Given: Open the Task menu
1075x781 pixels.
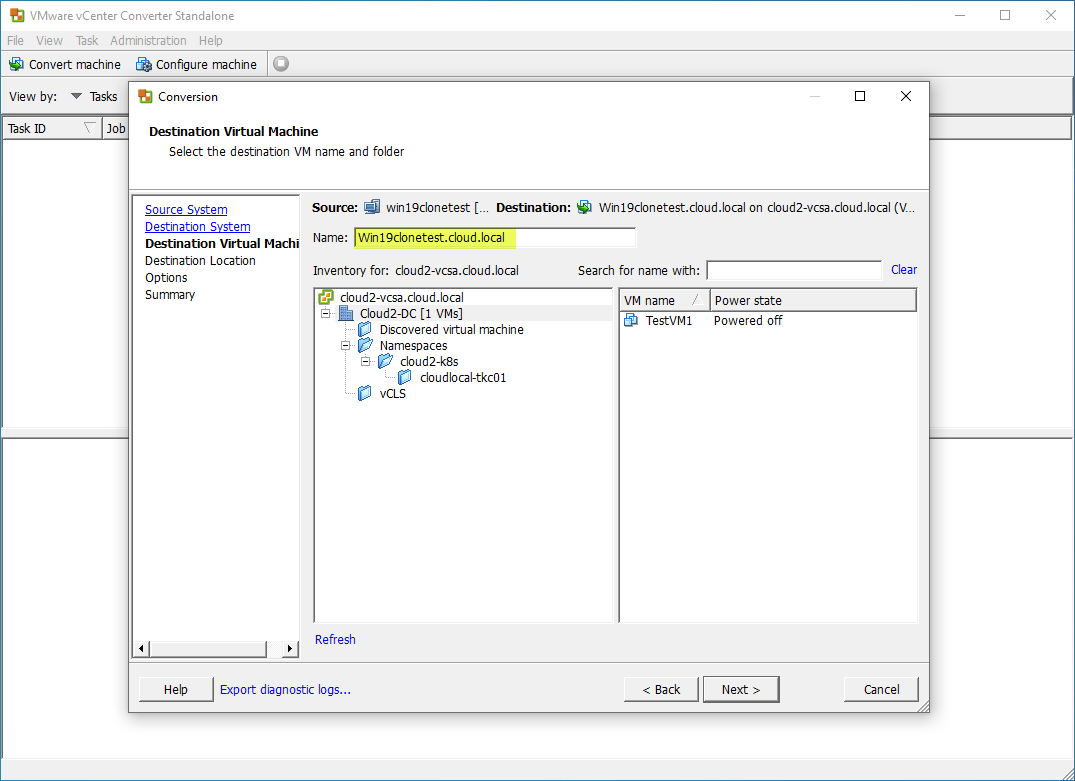Looking at the screenshot, I should [x=87, y=40].
